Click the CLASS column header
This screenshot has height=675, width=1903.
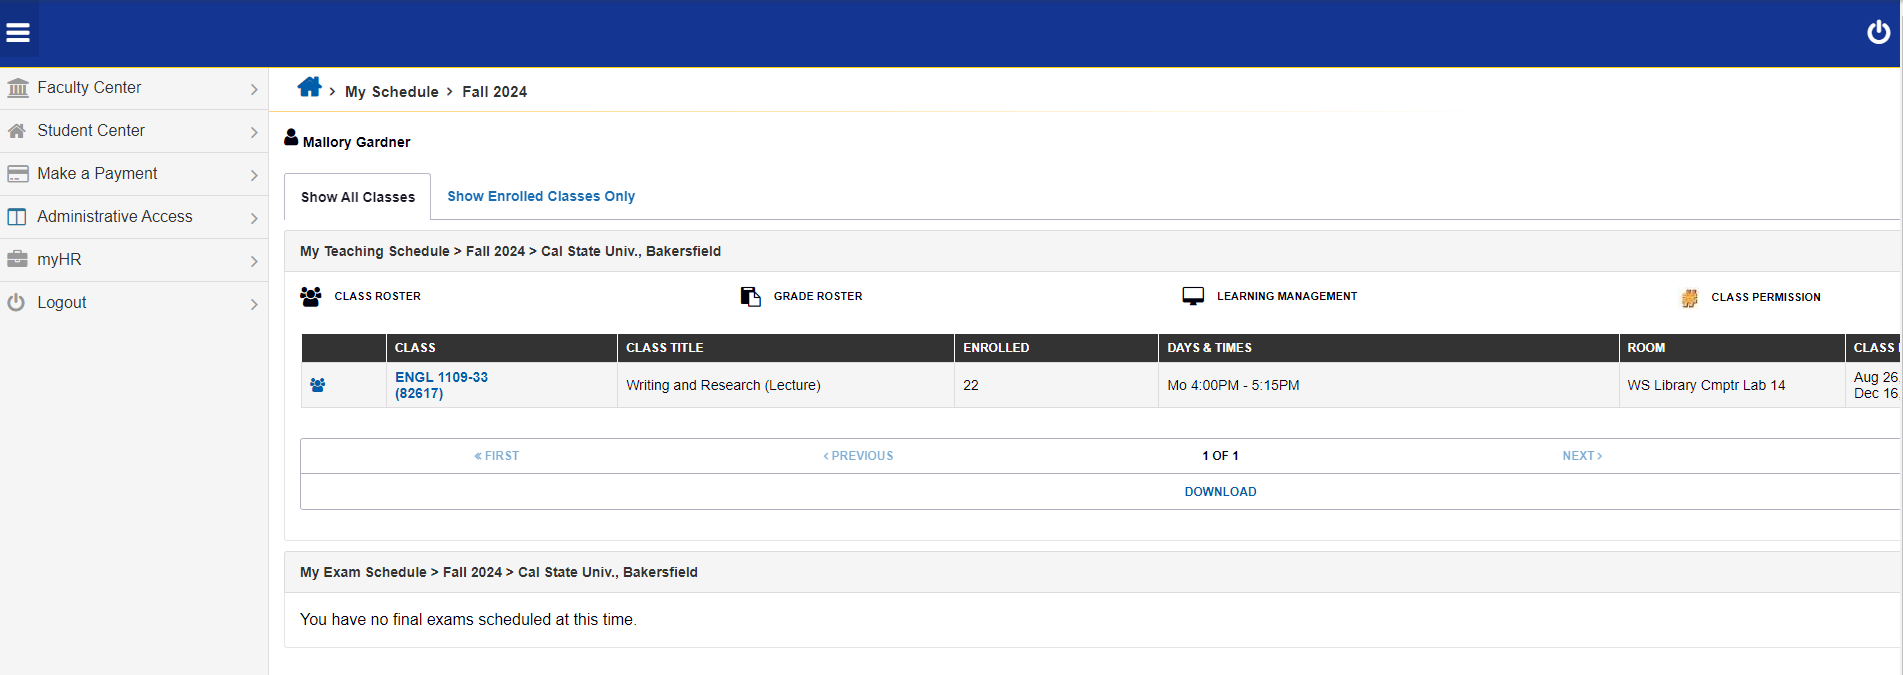point(502,348)
